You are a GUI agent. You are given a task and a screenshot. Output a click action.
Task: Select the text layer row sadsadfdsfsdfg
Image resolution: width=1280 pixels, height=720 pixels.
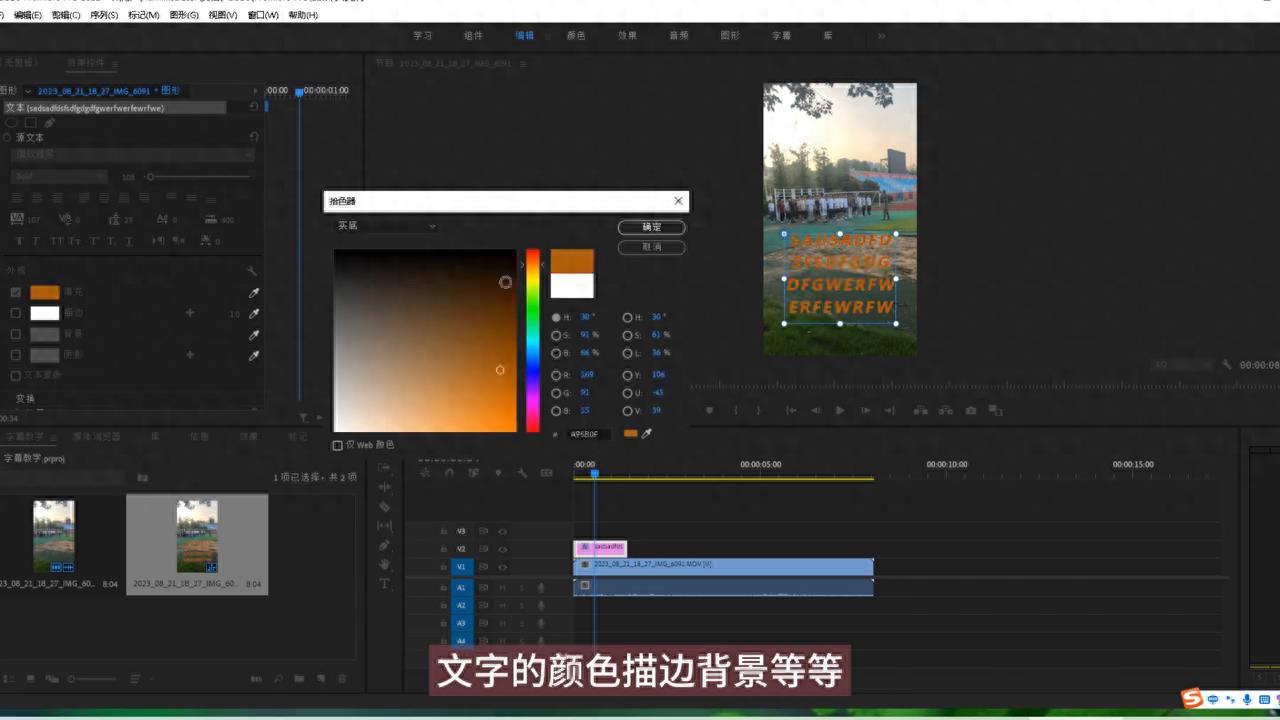[113, 107]
